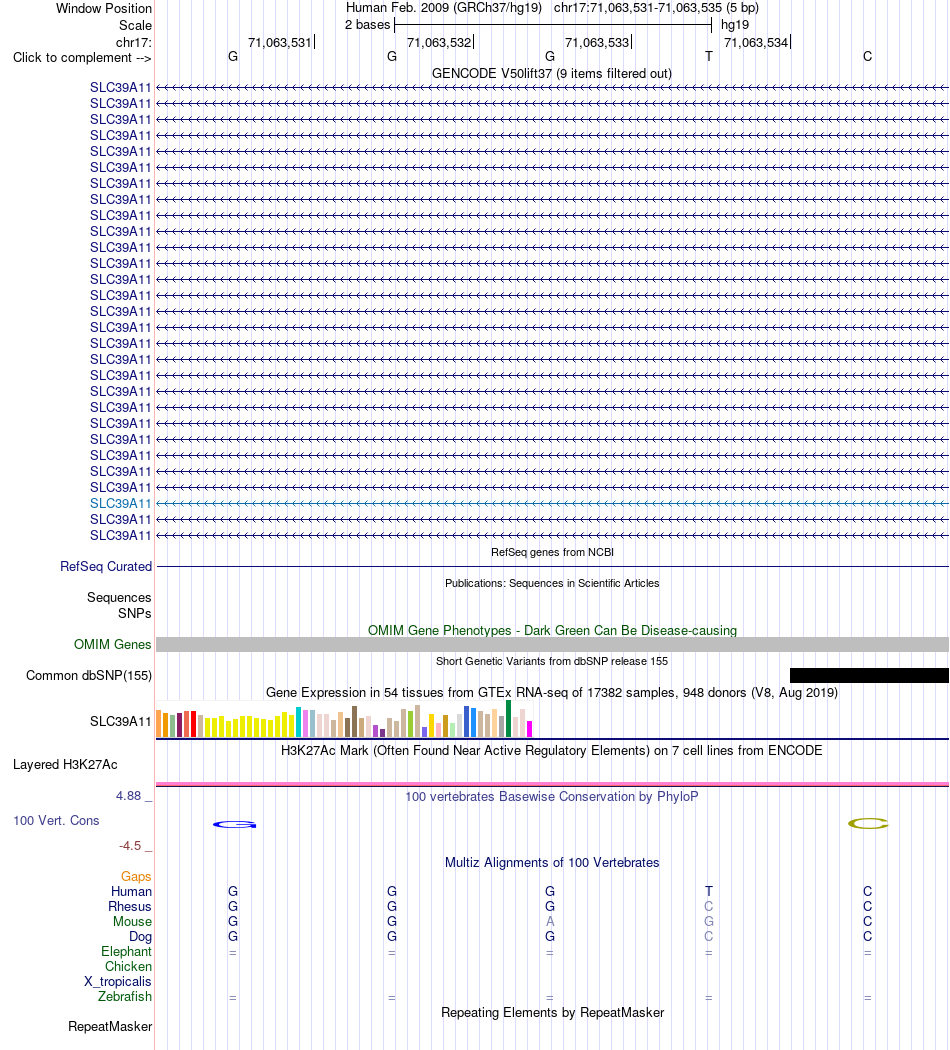The height and width of the screenshot is (1050, 950).
Task: Open the GTEx Gene Expression track title
Action: 552,692
